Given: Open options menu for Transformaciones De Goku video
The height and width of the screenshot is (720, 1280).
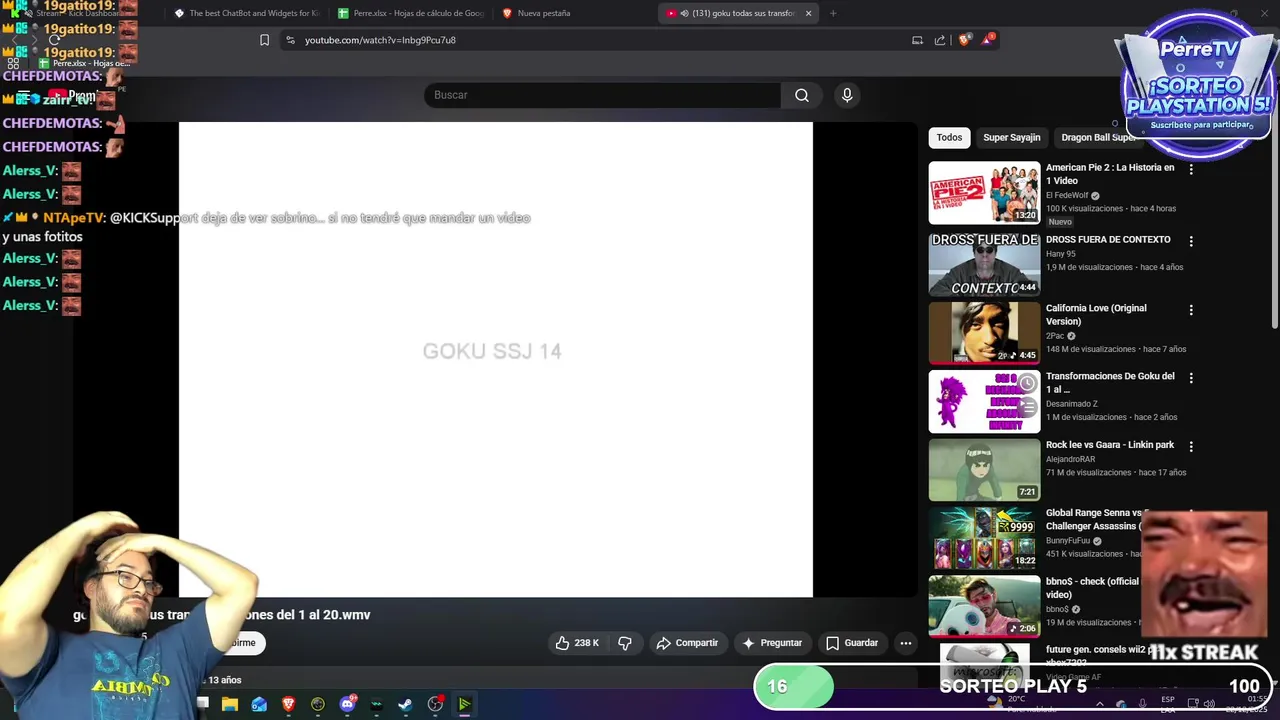Looking at the screenshot, I should pyautogui.click(x=1190, y=378).
